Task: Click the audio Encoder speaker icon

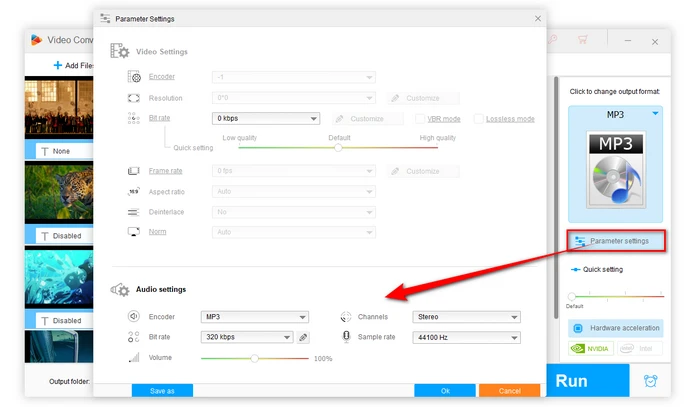Action: 133,316
